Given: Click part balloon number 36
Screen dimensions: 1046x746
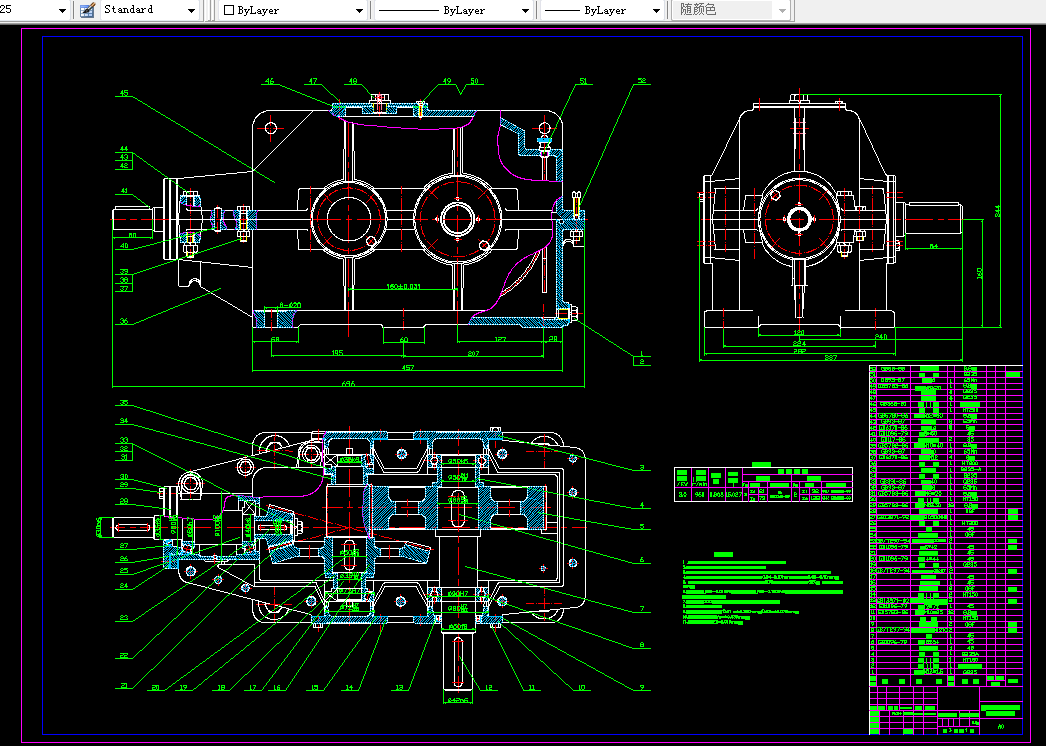Looking at the screenshot, I should [124, 321].
